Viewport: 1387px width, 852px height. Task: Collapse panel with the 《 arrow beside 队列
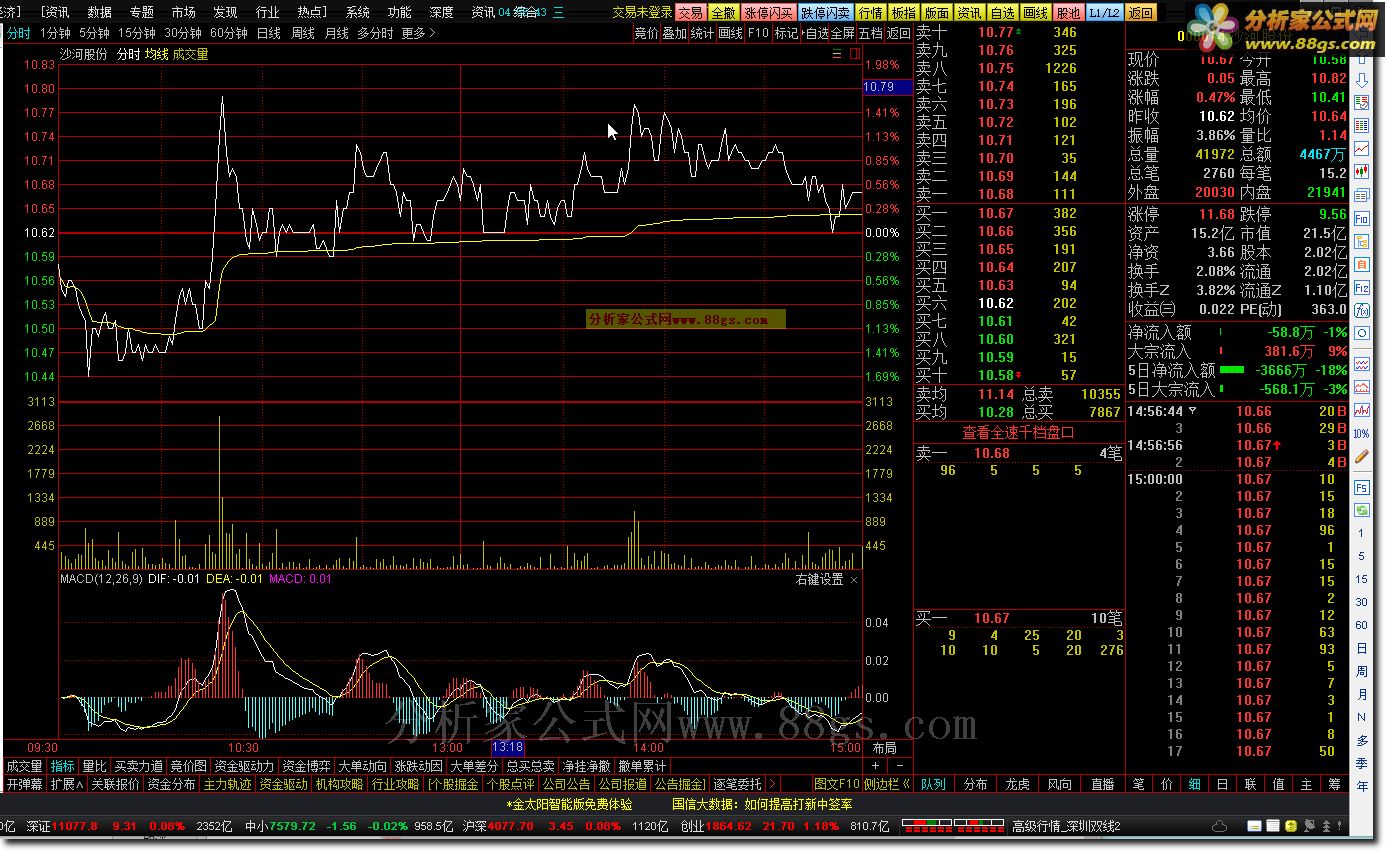(x=906, y=784)
